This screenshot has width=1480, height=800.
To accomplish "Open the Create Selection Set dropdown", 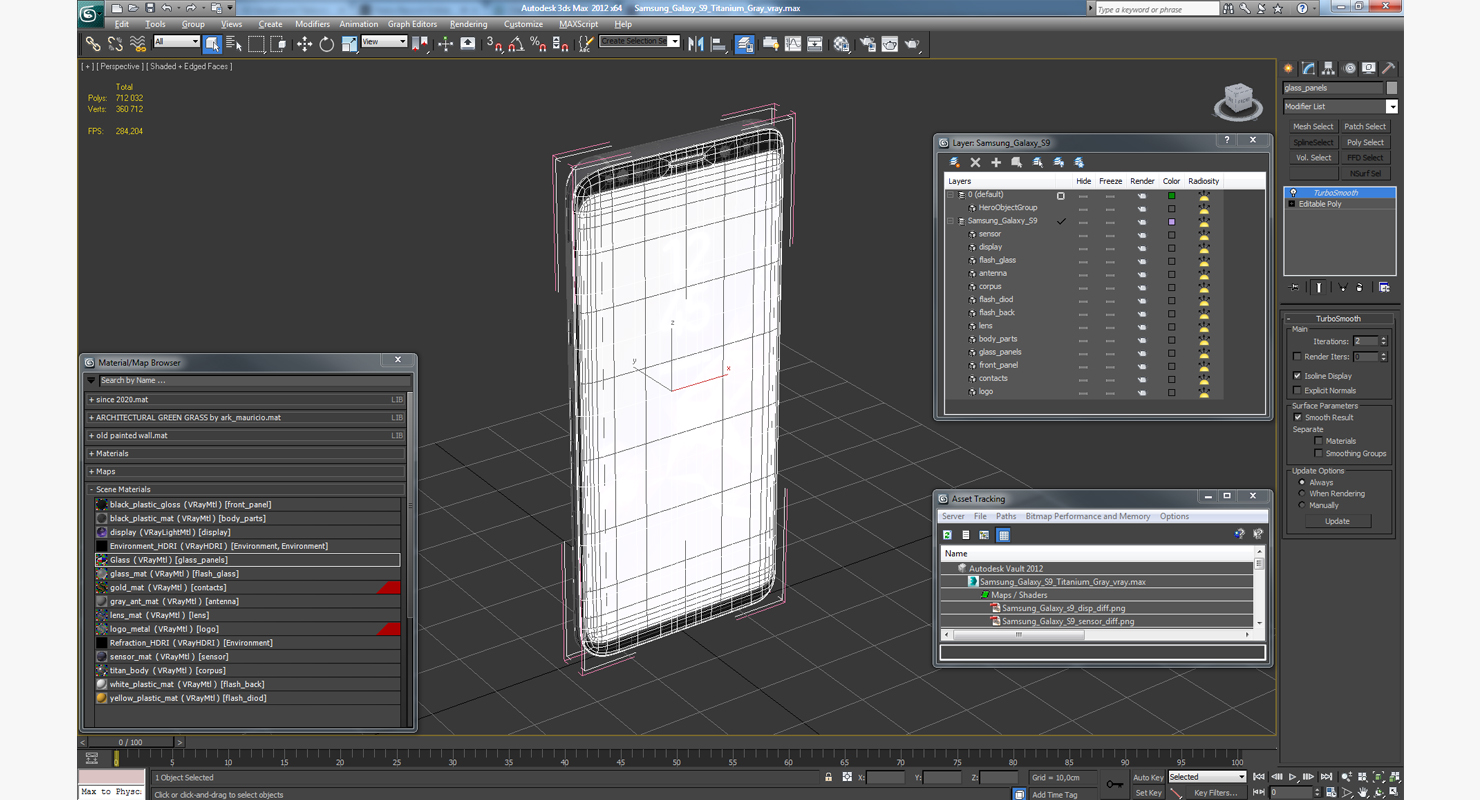I will click(640, 41).
